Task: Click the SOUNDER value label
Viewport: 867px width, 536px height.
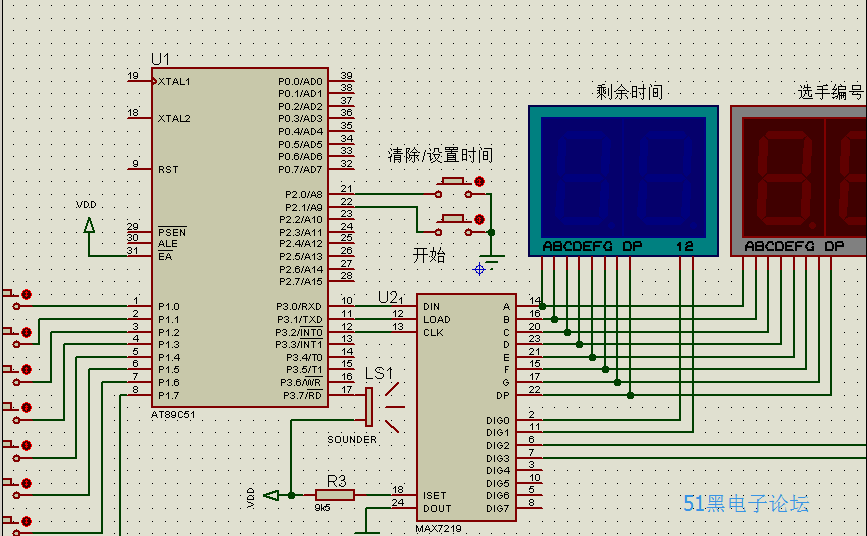Action: [x=352, y=440]
